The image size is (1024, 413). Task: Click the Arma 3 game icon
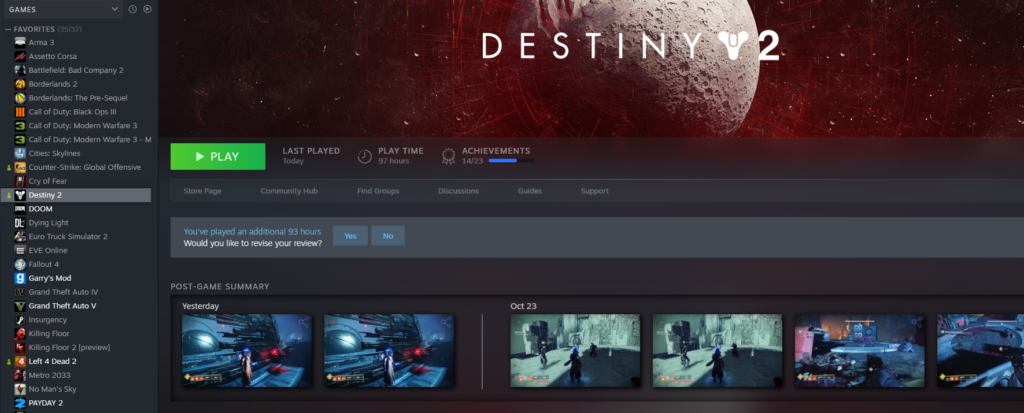[x=20, y=43]
